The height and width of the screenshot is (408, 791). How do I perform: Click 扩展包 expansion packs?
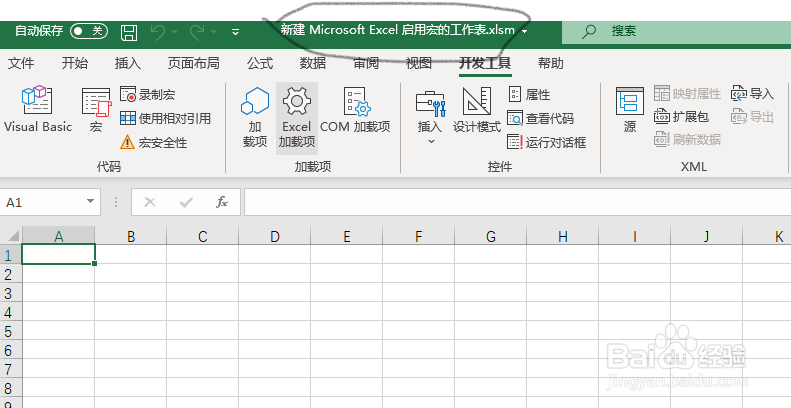[682, 116]
